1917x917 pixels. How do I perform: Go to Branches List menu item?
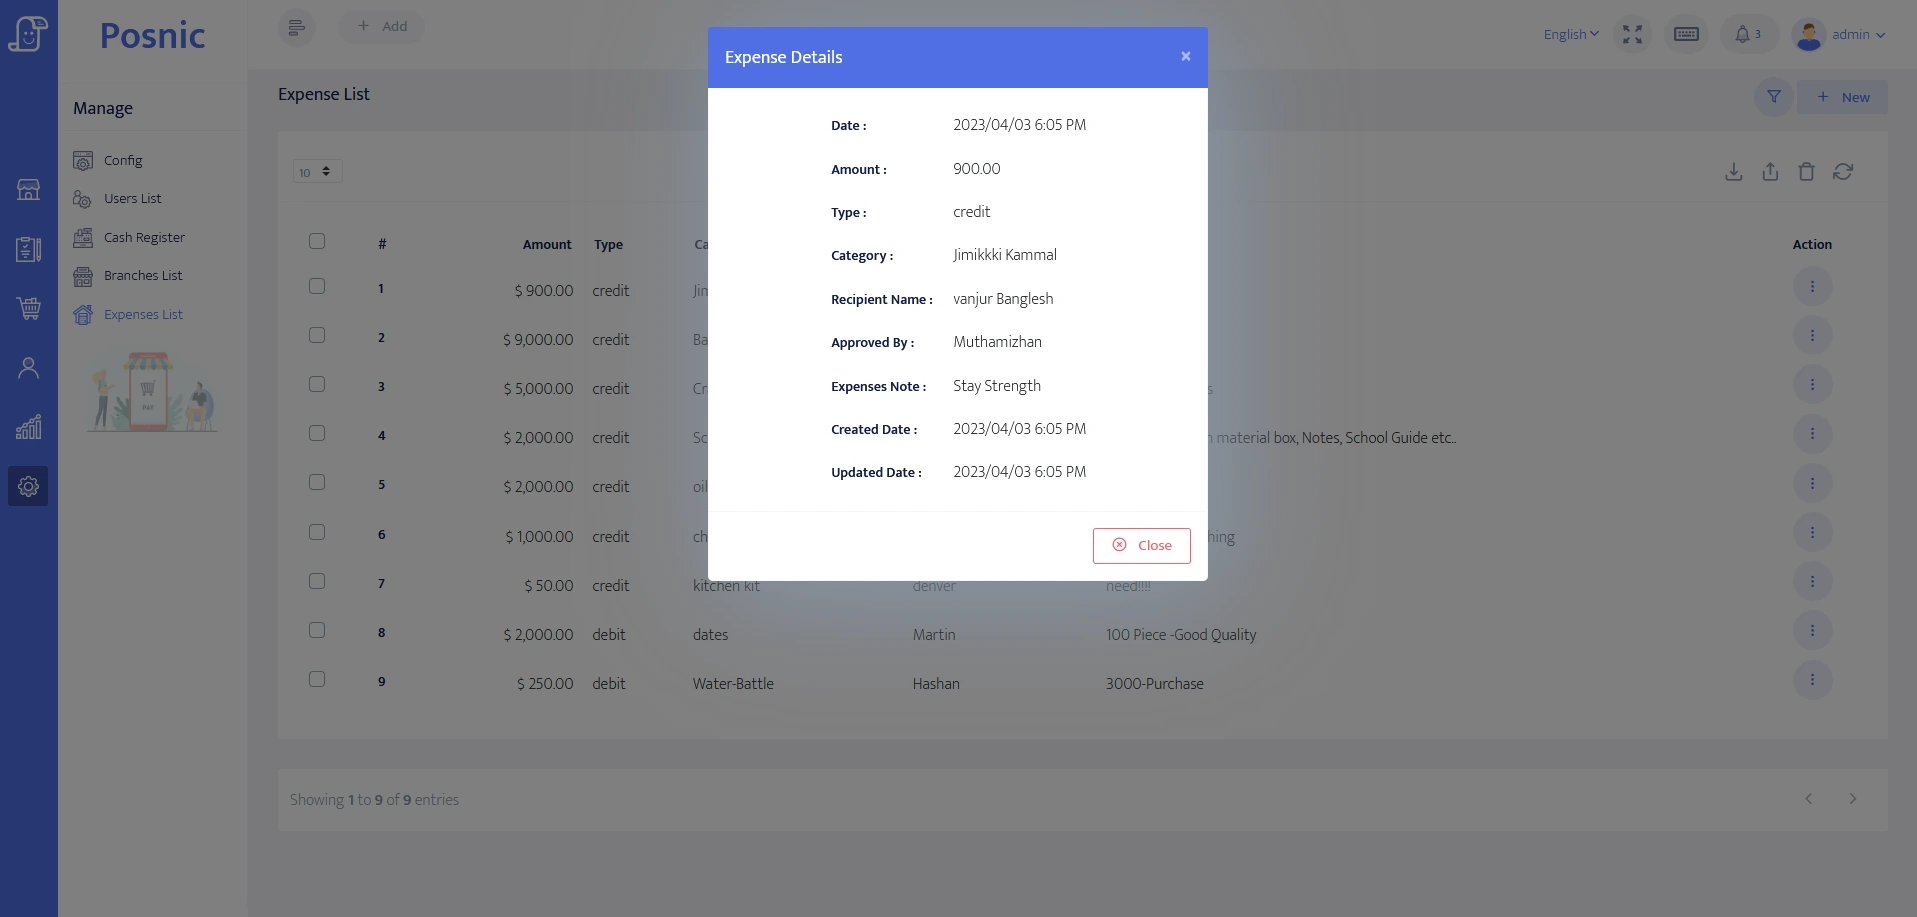coord(143,276)
